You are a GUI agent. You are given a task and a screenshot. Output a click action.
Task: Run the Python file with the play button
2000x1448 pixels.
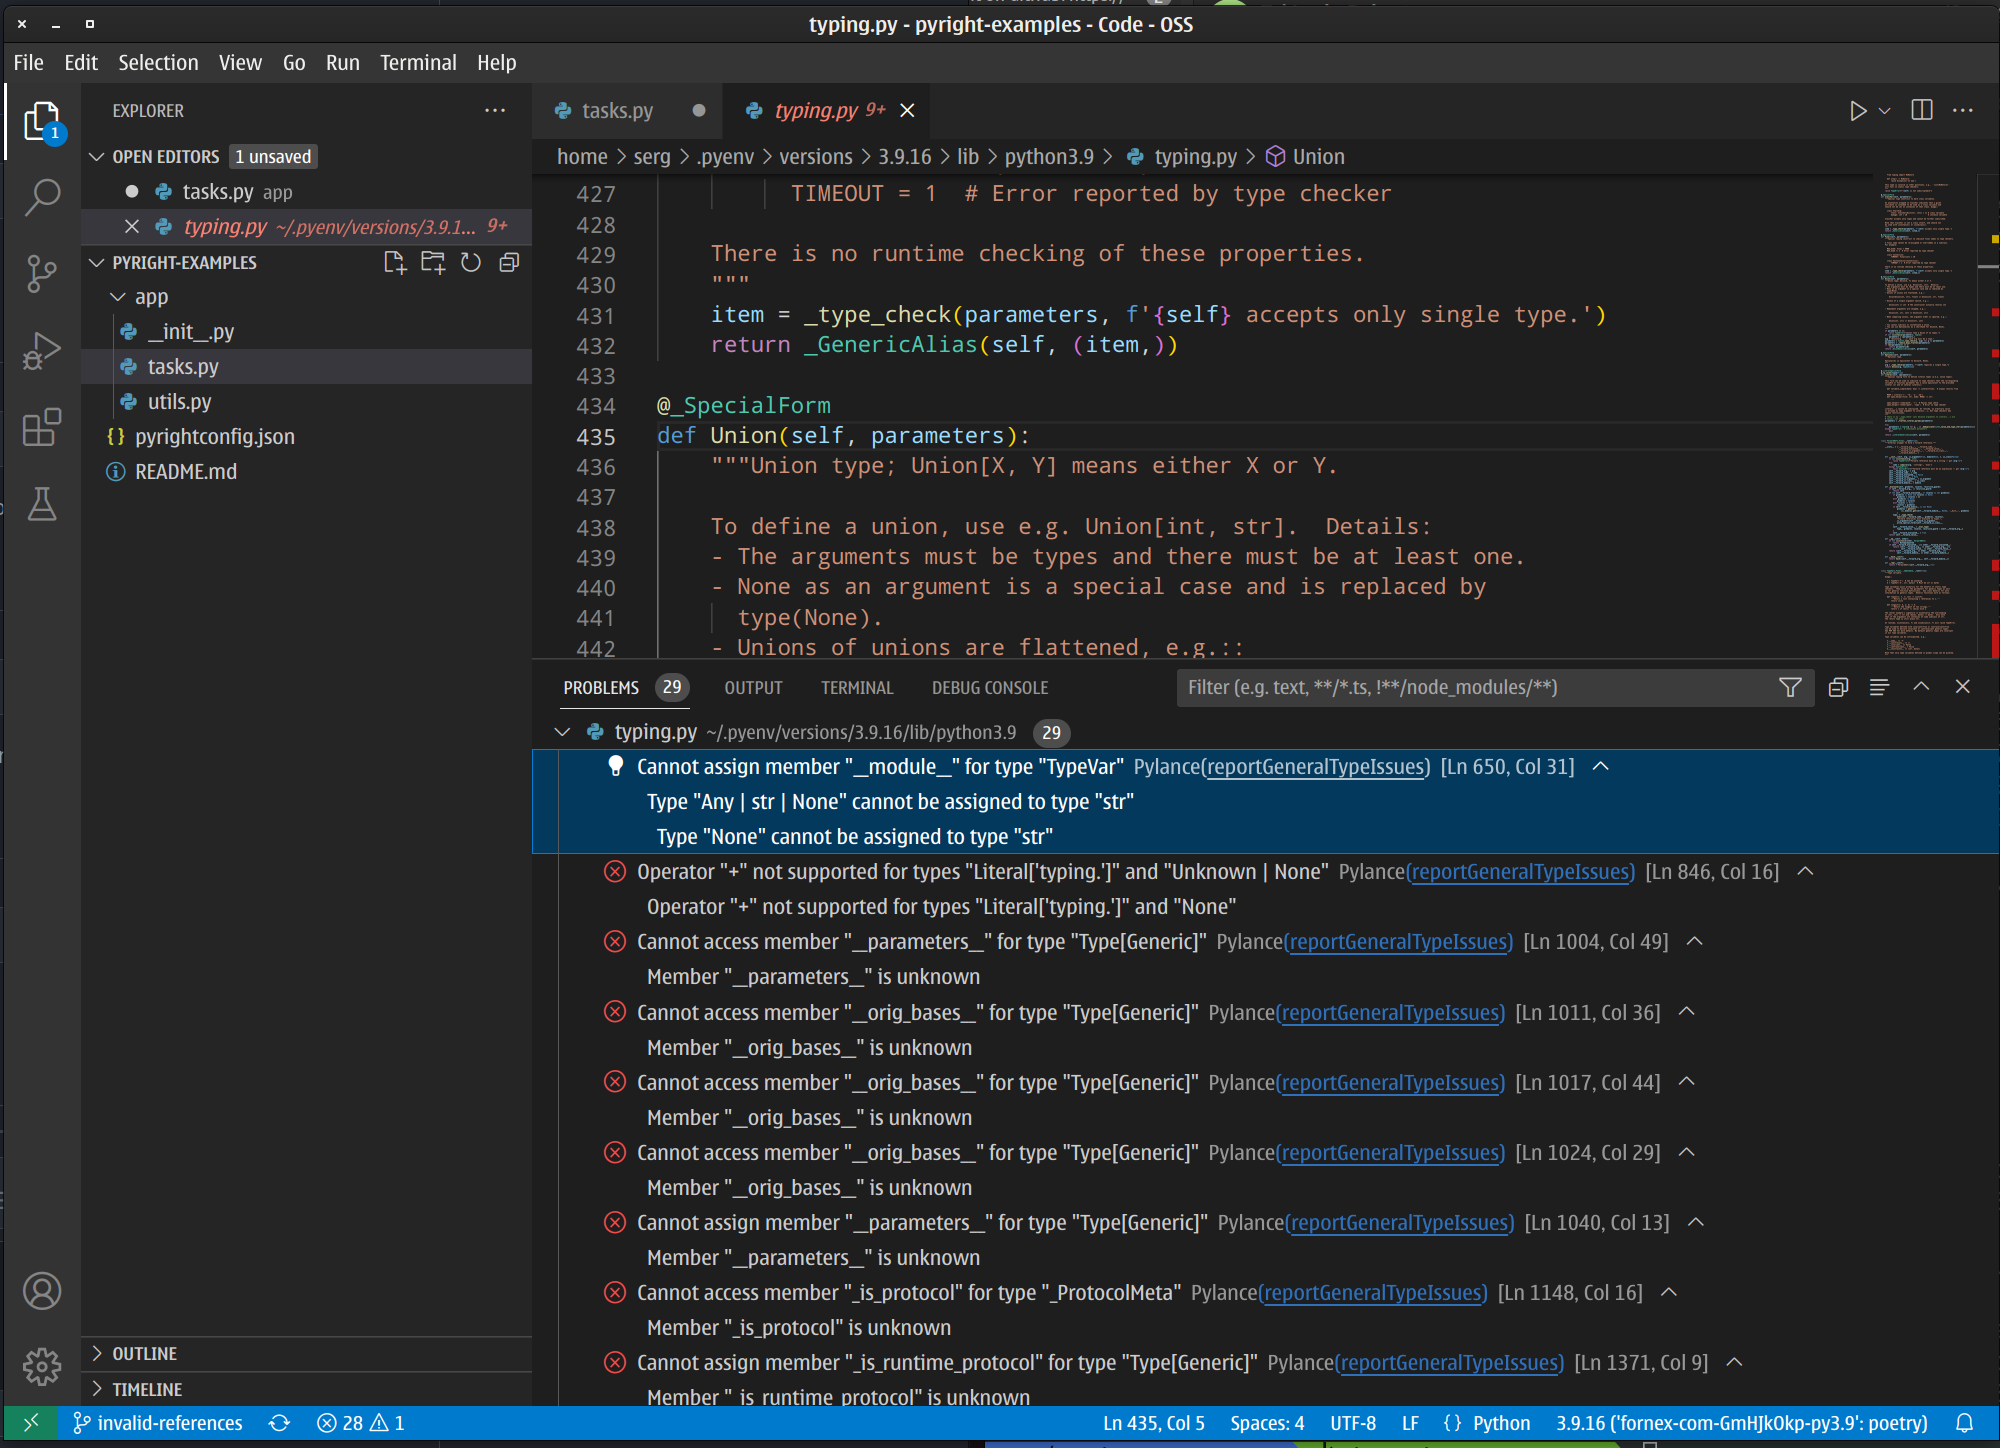point(1858,110)
